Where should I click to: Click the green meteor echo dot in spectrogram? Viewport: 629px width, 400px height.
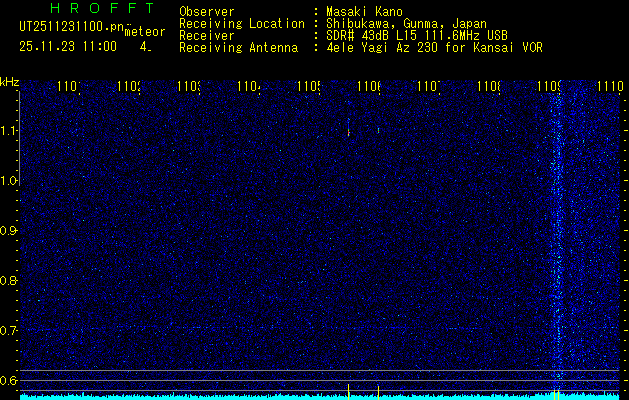[379, 130]
